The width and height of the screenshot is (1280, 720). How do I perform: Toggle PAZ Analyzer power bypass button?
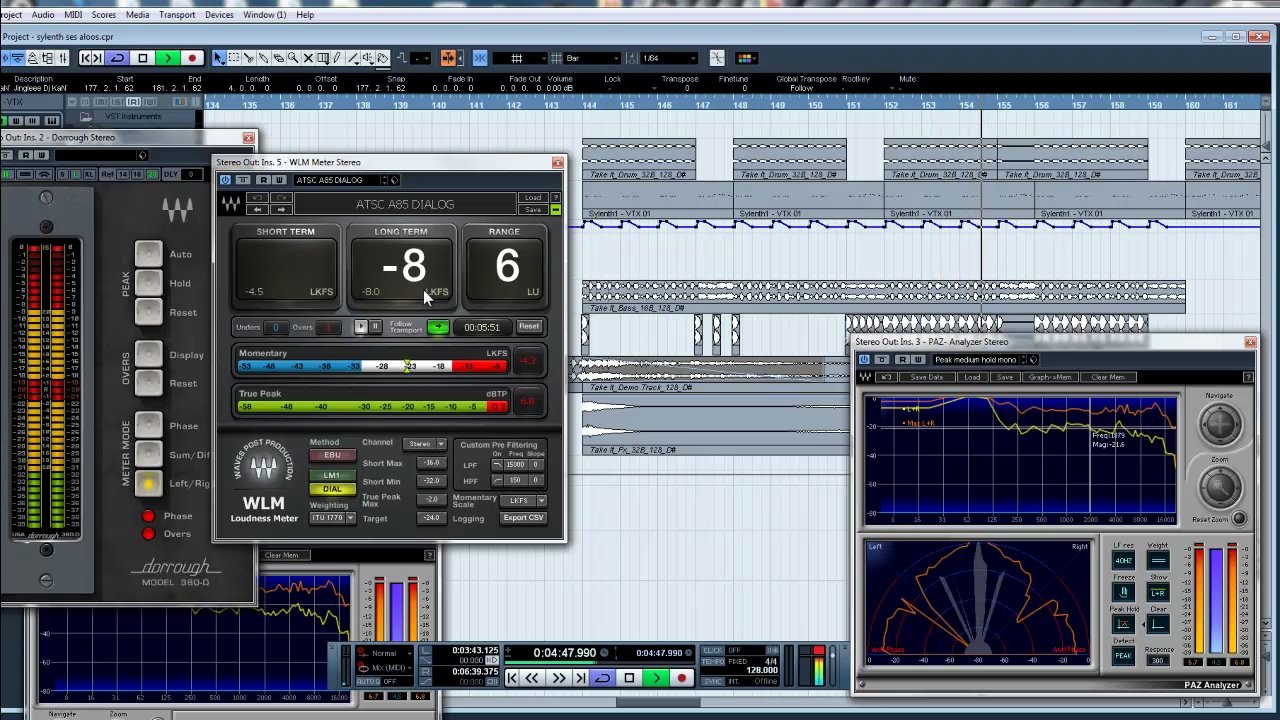coord(864,359)
